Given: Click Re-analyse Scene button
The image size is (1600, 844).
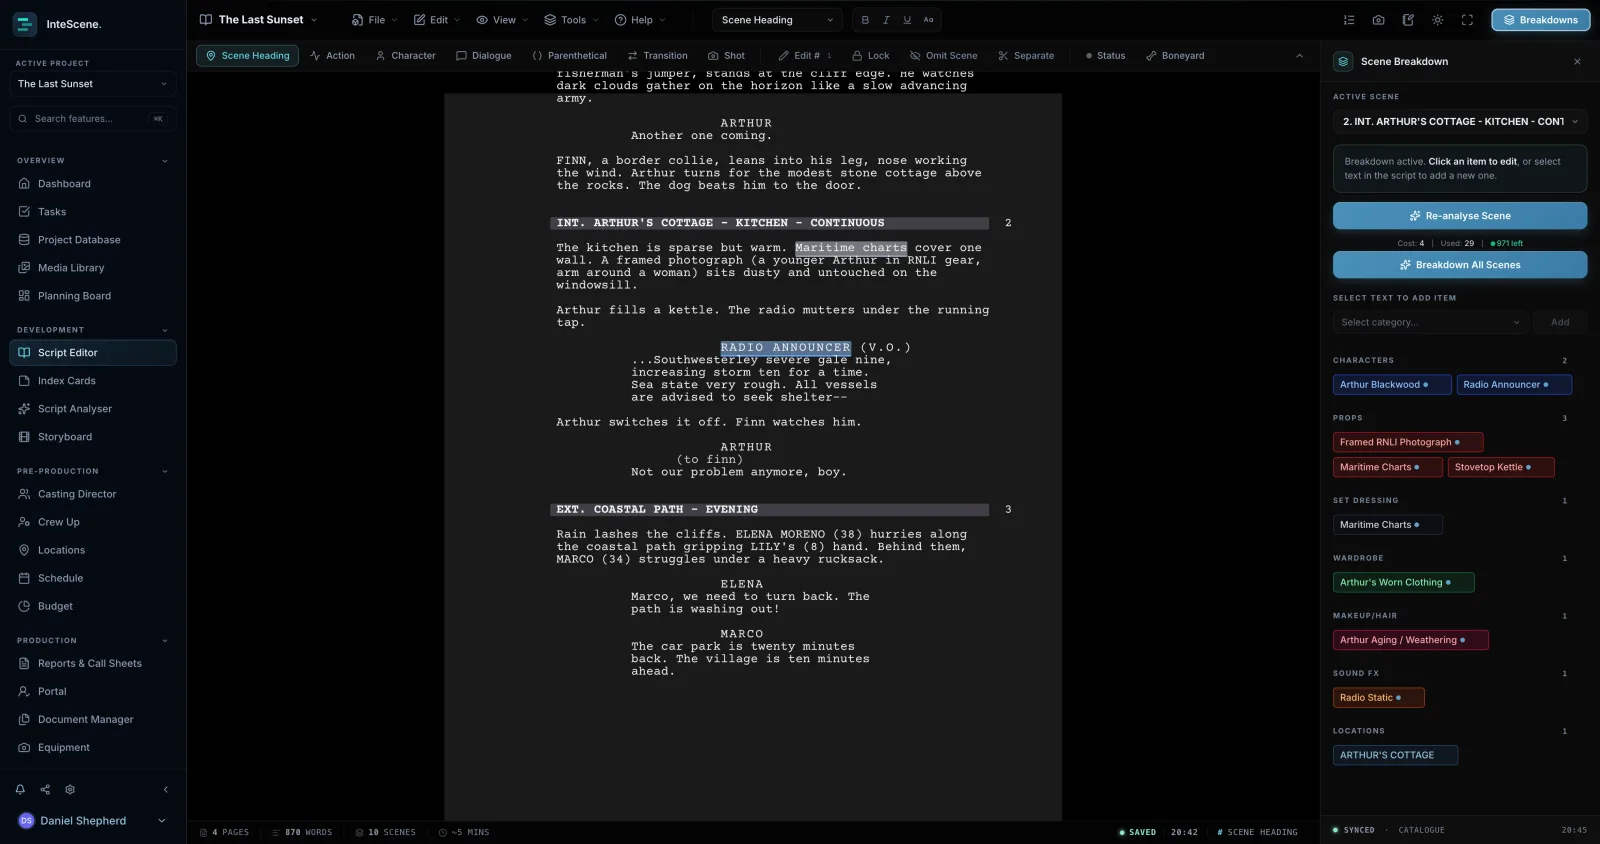Looking at the screenshot, I should pyautogui.click(x=1460, y=216).
